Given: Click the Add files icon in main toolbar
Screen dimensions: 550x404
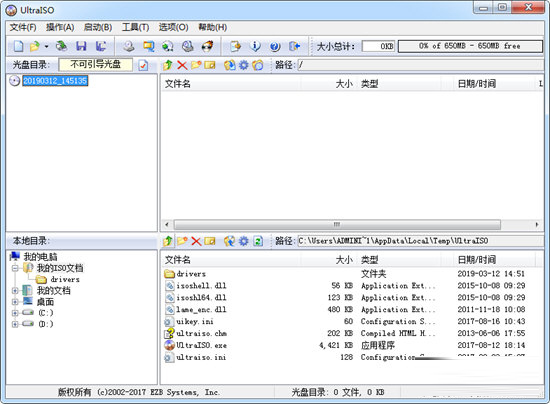Looking at the screenshot, I should coord(235,46).
